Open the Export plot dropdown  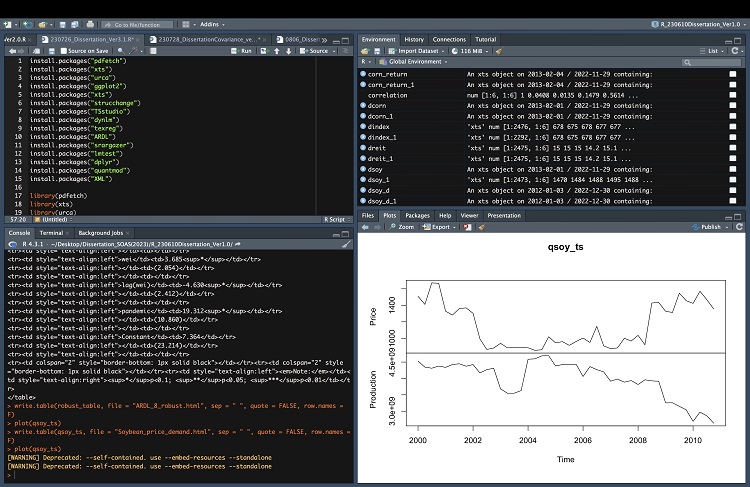pos(439,227)
